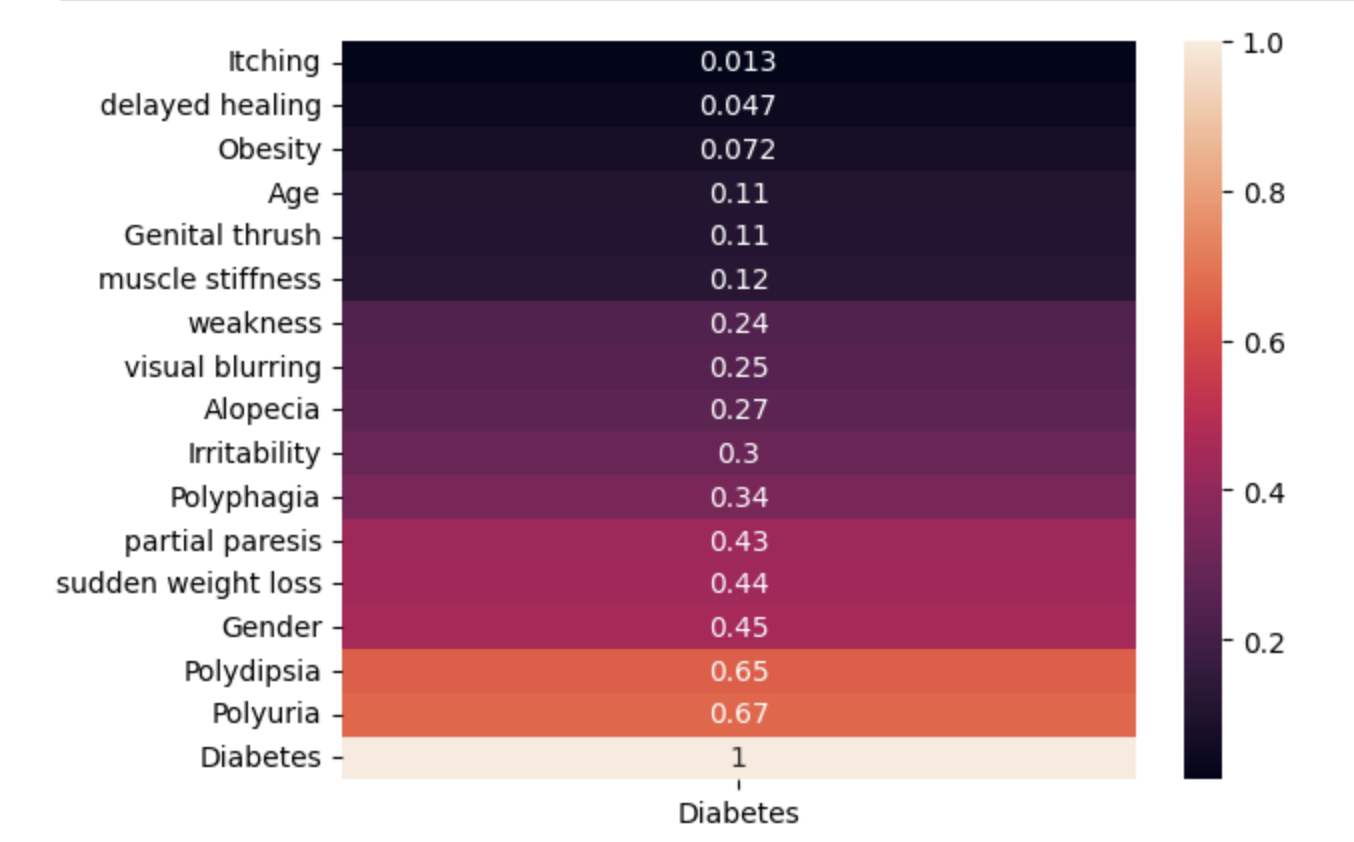1354x842 pixels.
Task: Click the Polydipsia cell showing 0.65
Action: tap(738, 670)
